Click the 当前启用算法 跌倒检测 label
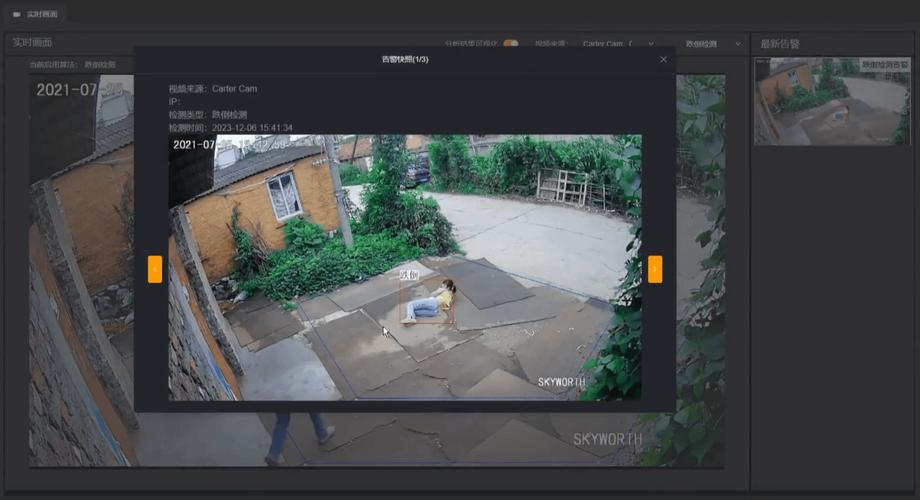This screenshot has height=500, width=920. tap(73, 65)
